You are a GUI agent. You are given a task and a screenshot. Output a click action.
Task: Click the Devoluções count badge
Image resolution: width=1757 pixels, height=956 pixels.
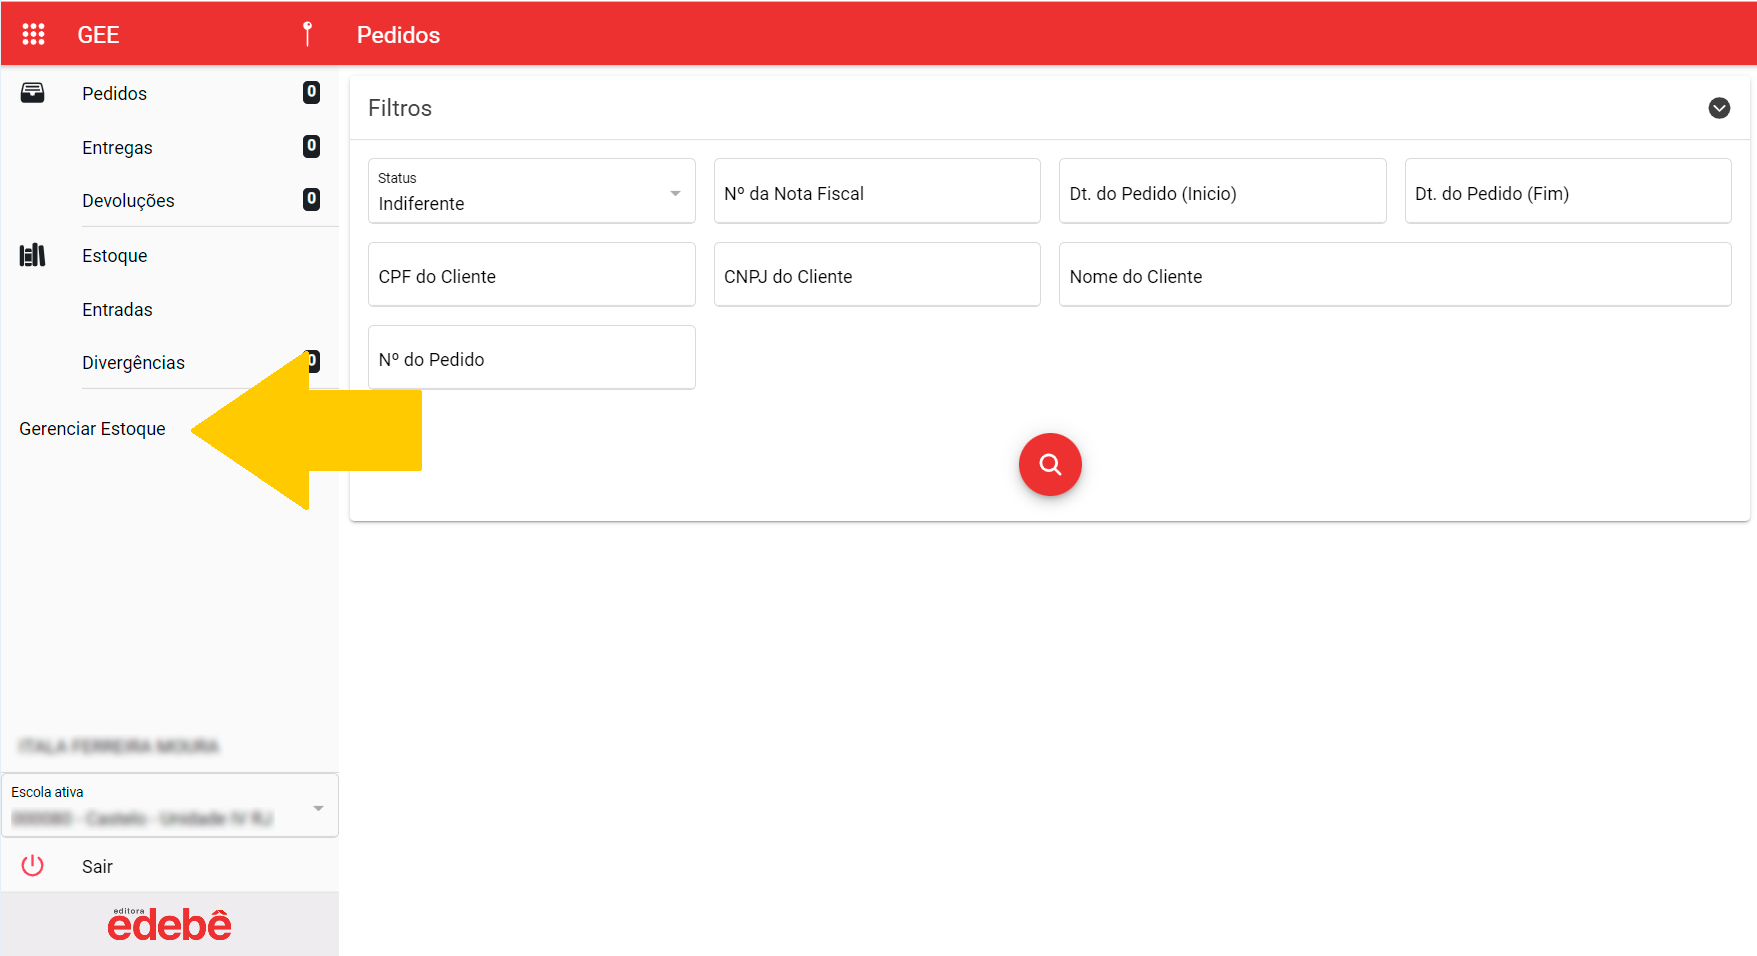[x=311, y=199]
